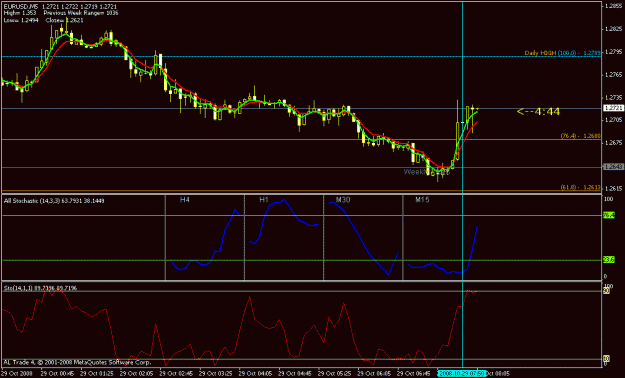Click the EURUSD,M5 chart title text

pos(21,6)
